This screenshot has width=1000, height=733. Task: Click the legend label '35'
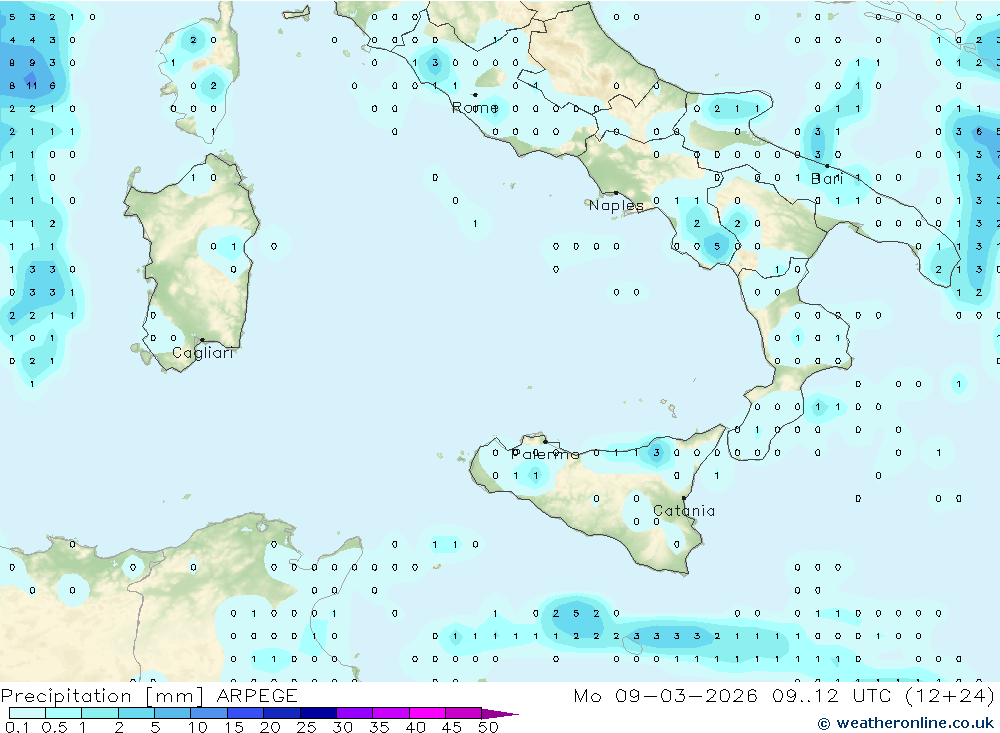pos(379,727)
